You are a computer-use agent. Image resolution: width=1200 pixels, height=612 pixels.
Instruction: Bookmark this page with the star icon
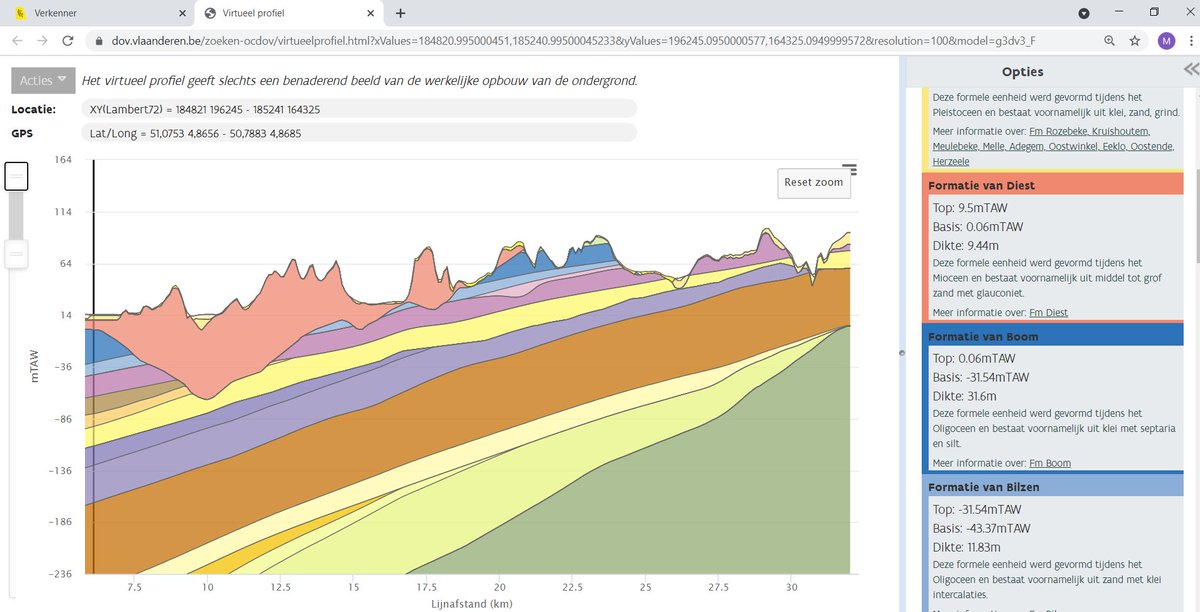[x=1135, y=41]
